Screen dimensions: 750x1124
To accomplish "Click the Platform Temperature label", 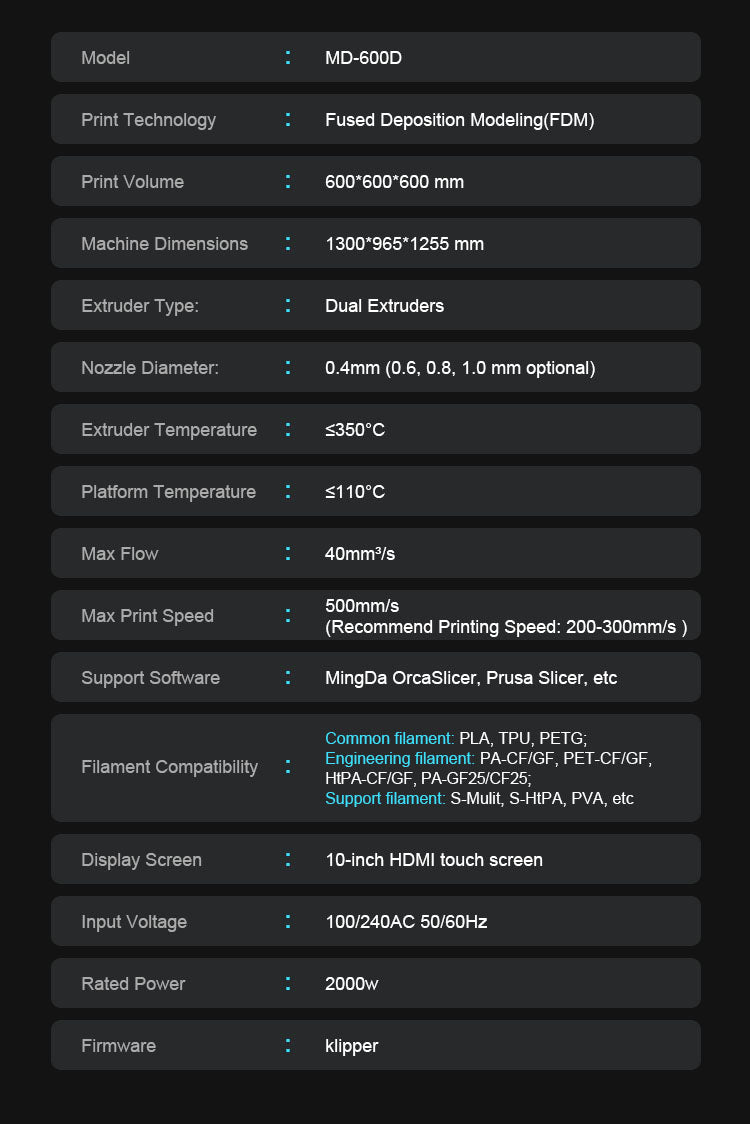I will point(168,492).
